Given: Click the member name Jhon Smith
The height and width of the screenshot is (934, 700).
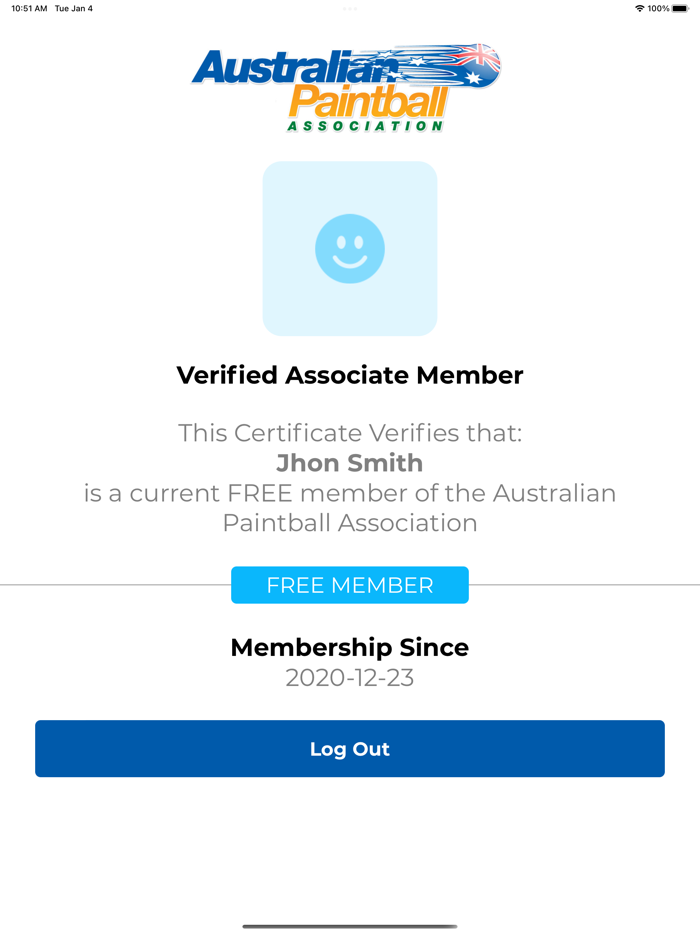Looking at the screenshot, I should point(349,463).
